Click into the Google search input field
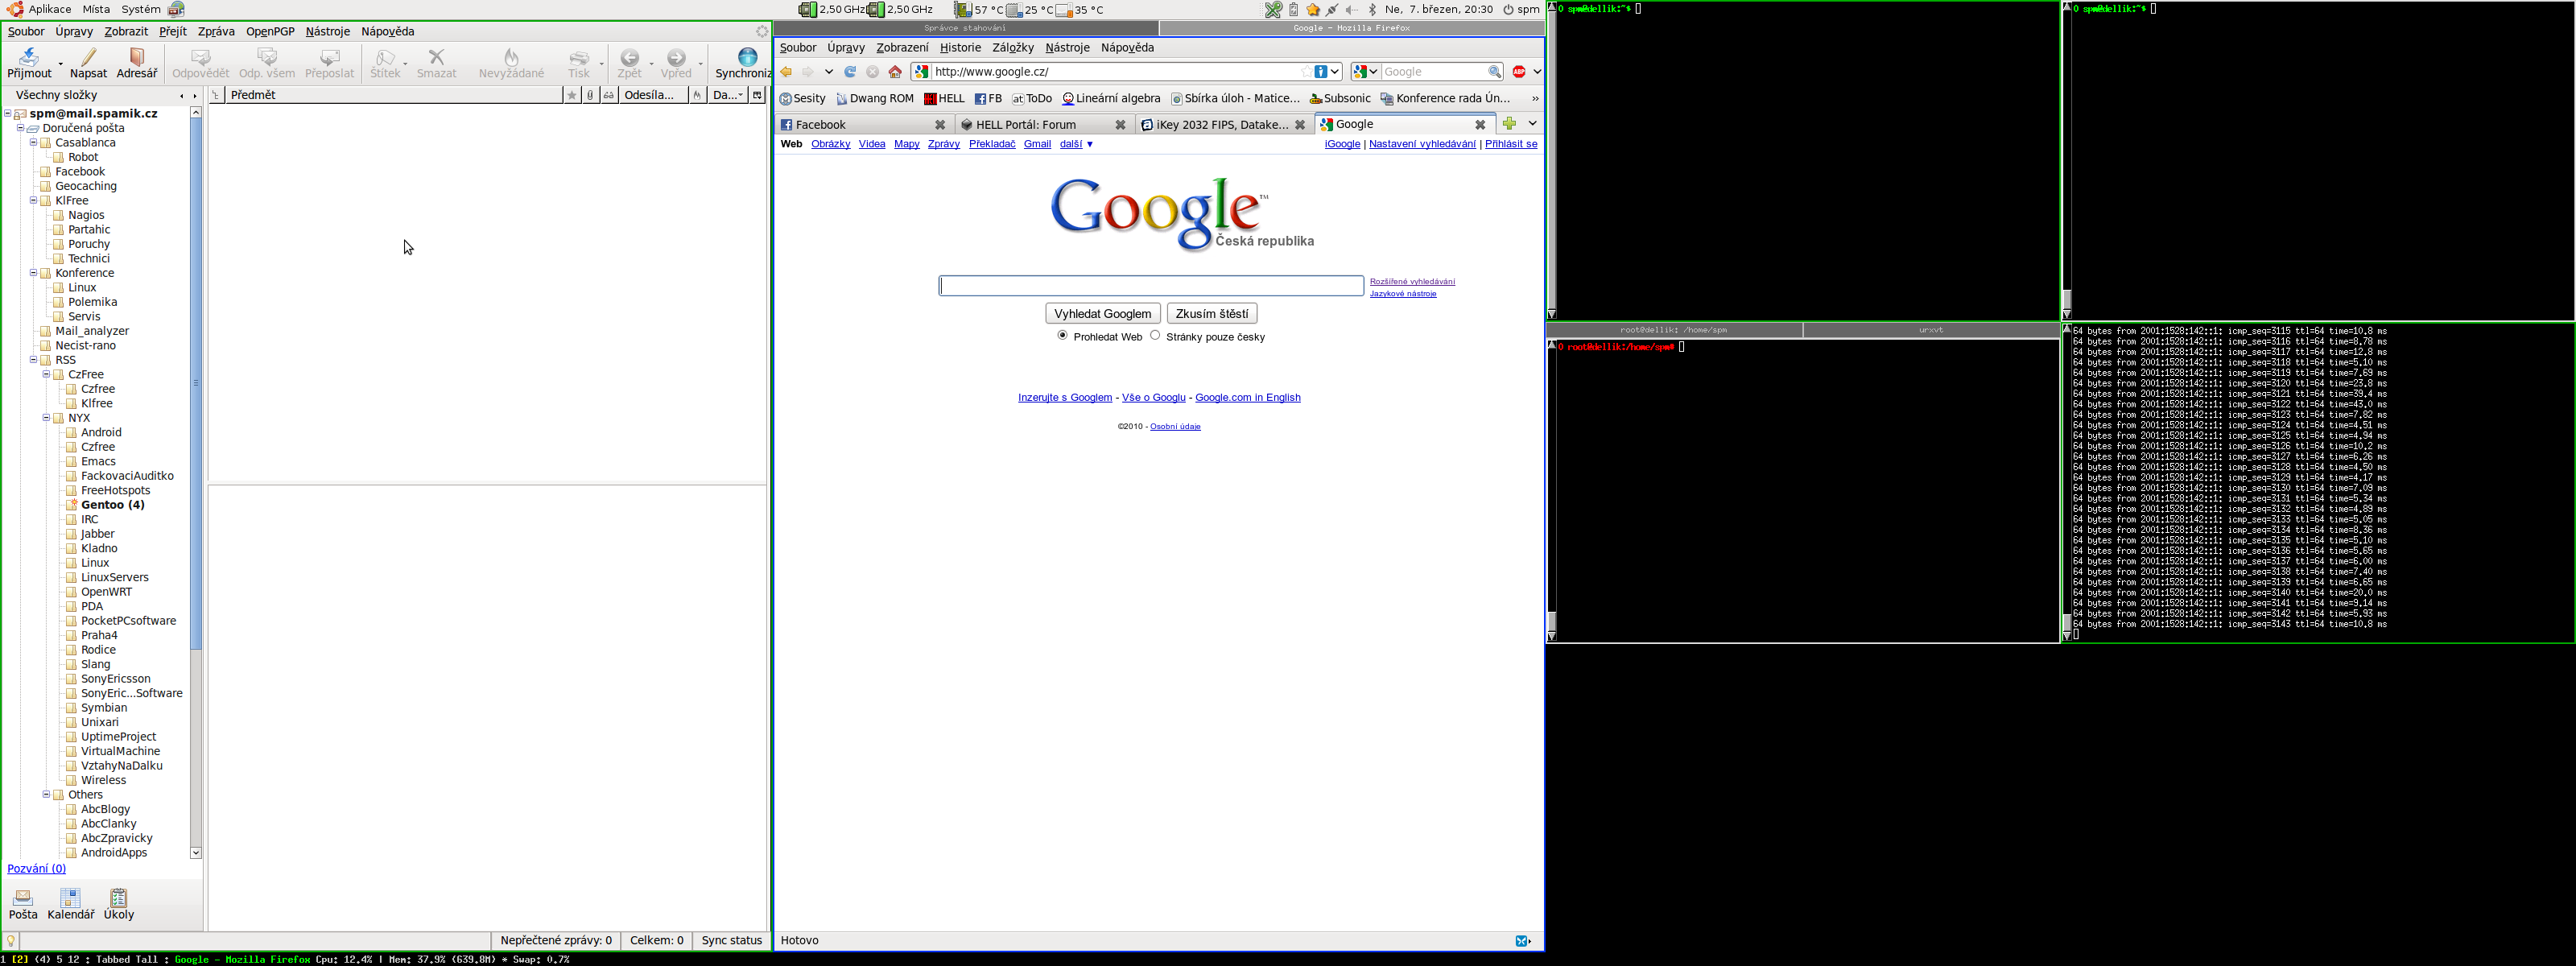Image resolution: width=2576 pixels, height=966 pixels. coord(1151,286)
